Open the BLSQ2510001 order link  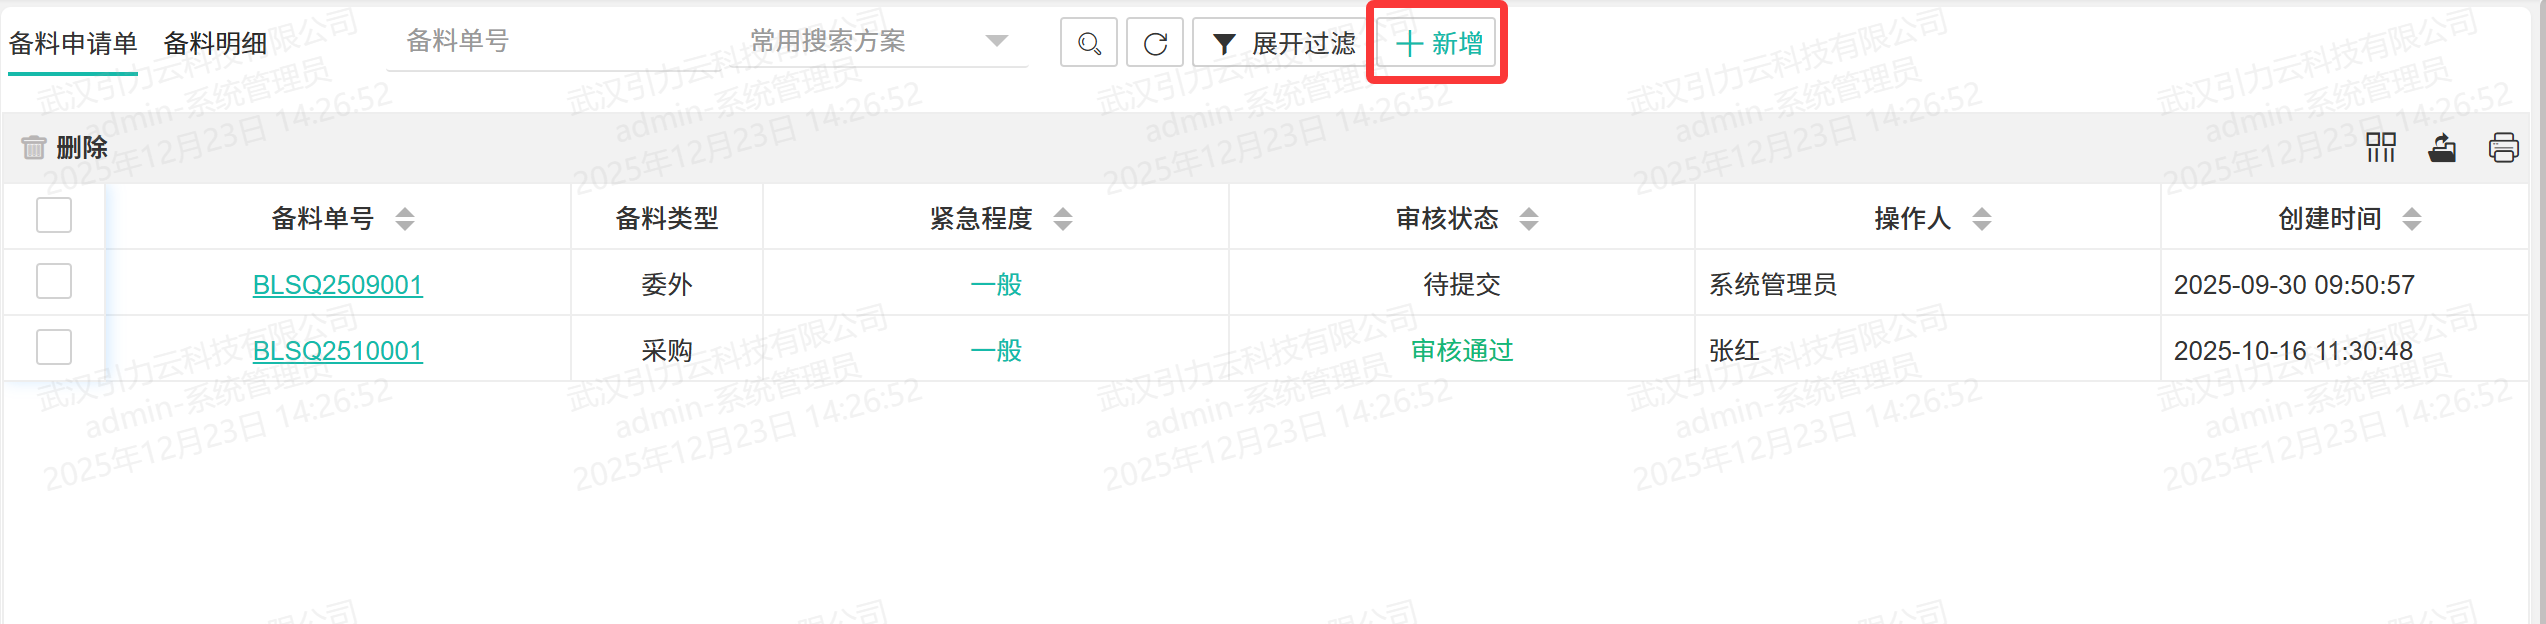pyautogui.click(x=337, y=351)
